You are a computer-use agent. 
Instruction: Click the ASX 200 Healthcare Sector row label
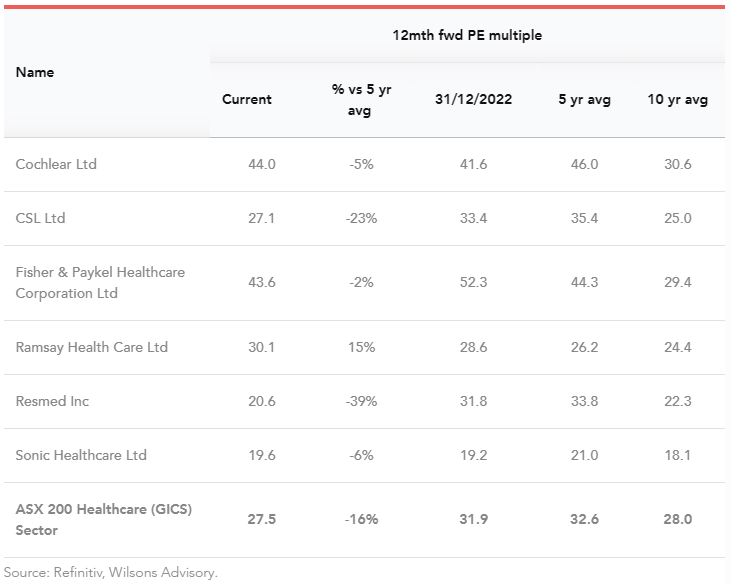click(103, 519)
